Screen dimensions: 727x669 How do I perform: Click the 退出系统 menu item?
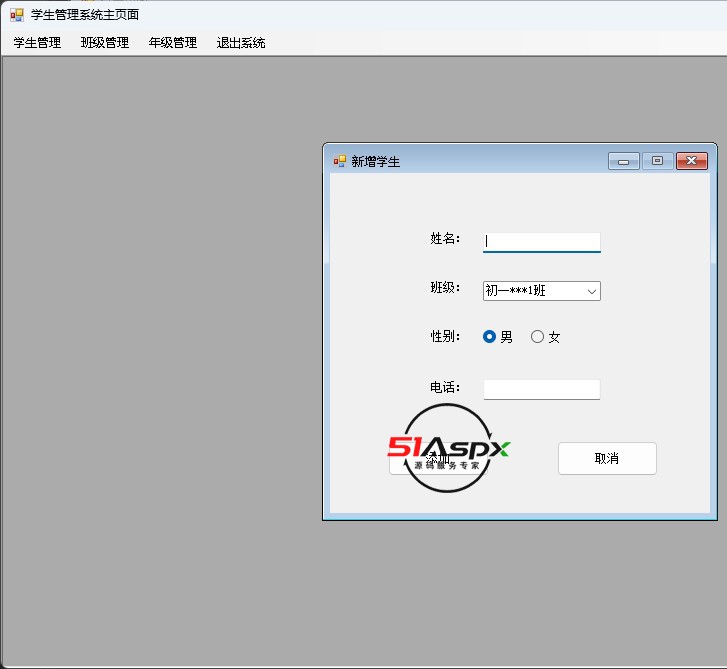(x=241, y=43)
